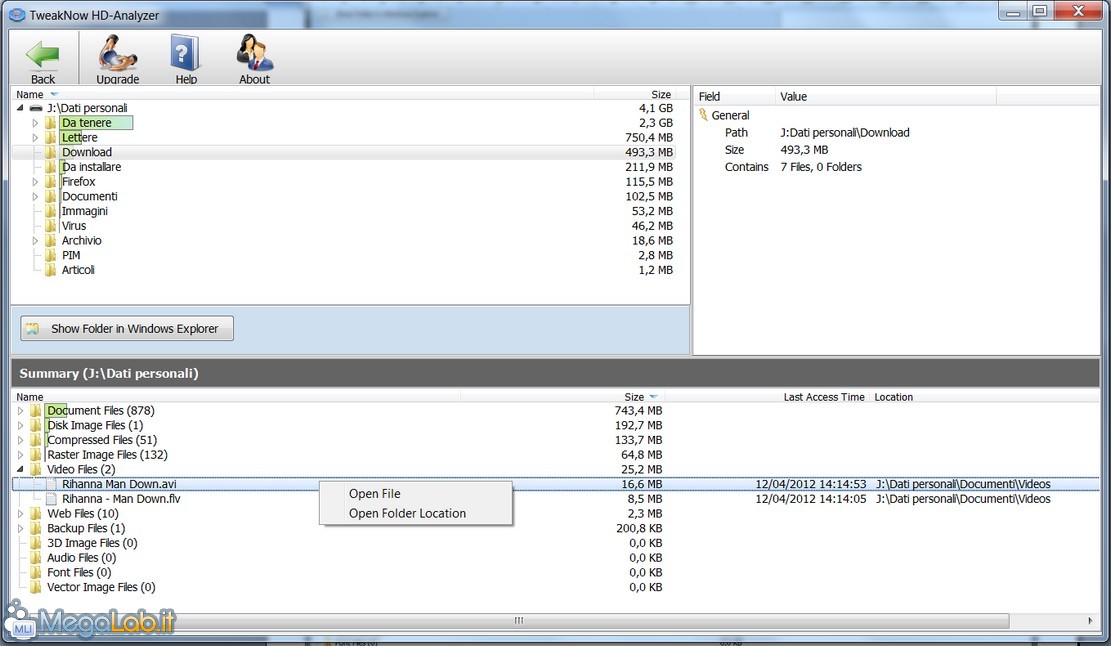1111x646 pixels.
Task: Expand the Archivio folder node
Action: 35,241
